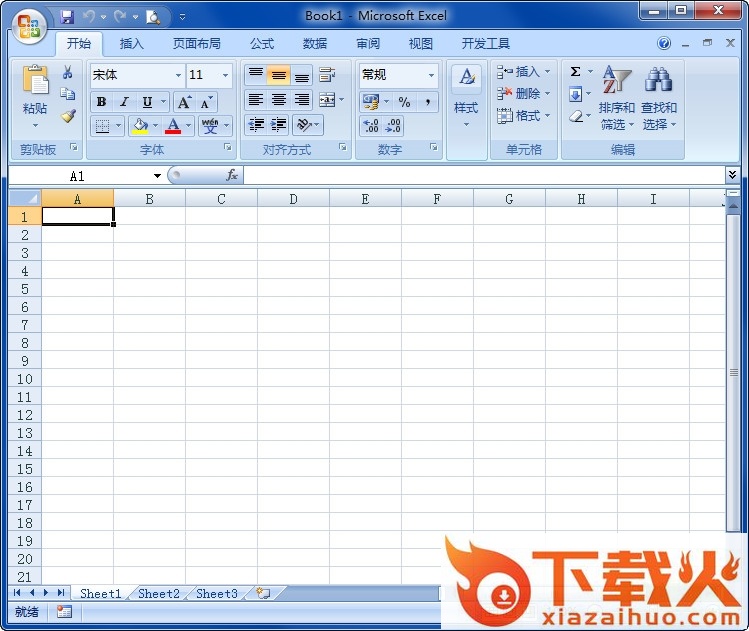Toggle middle vertical alignment
This screenshot has height=631, width=749.
point(278,75)
